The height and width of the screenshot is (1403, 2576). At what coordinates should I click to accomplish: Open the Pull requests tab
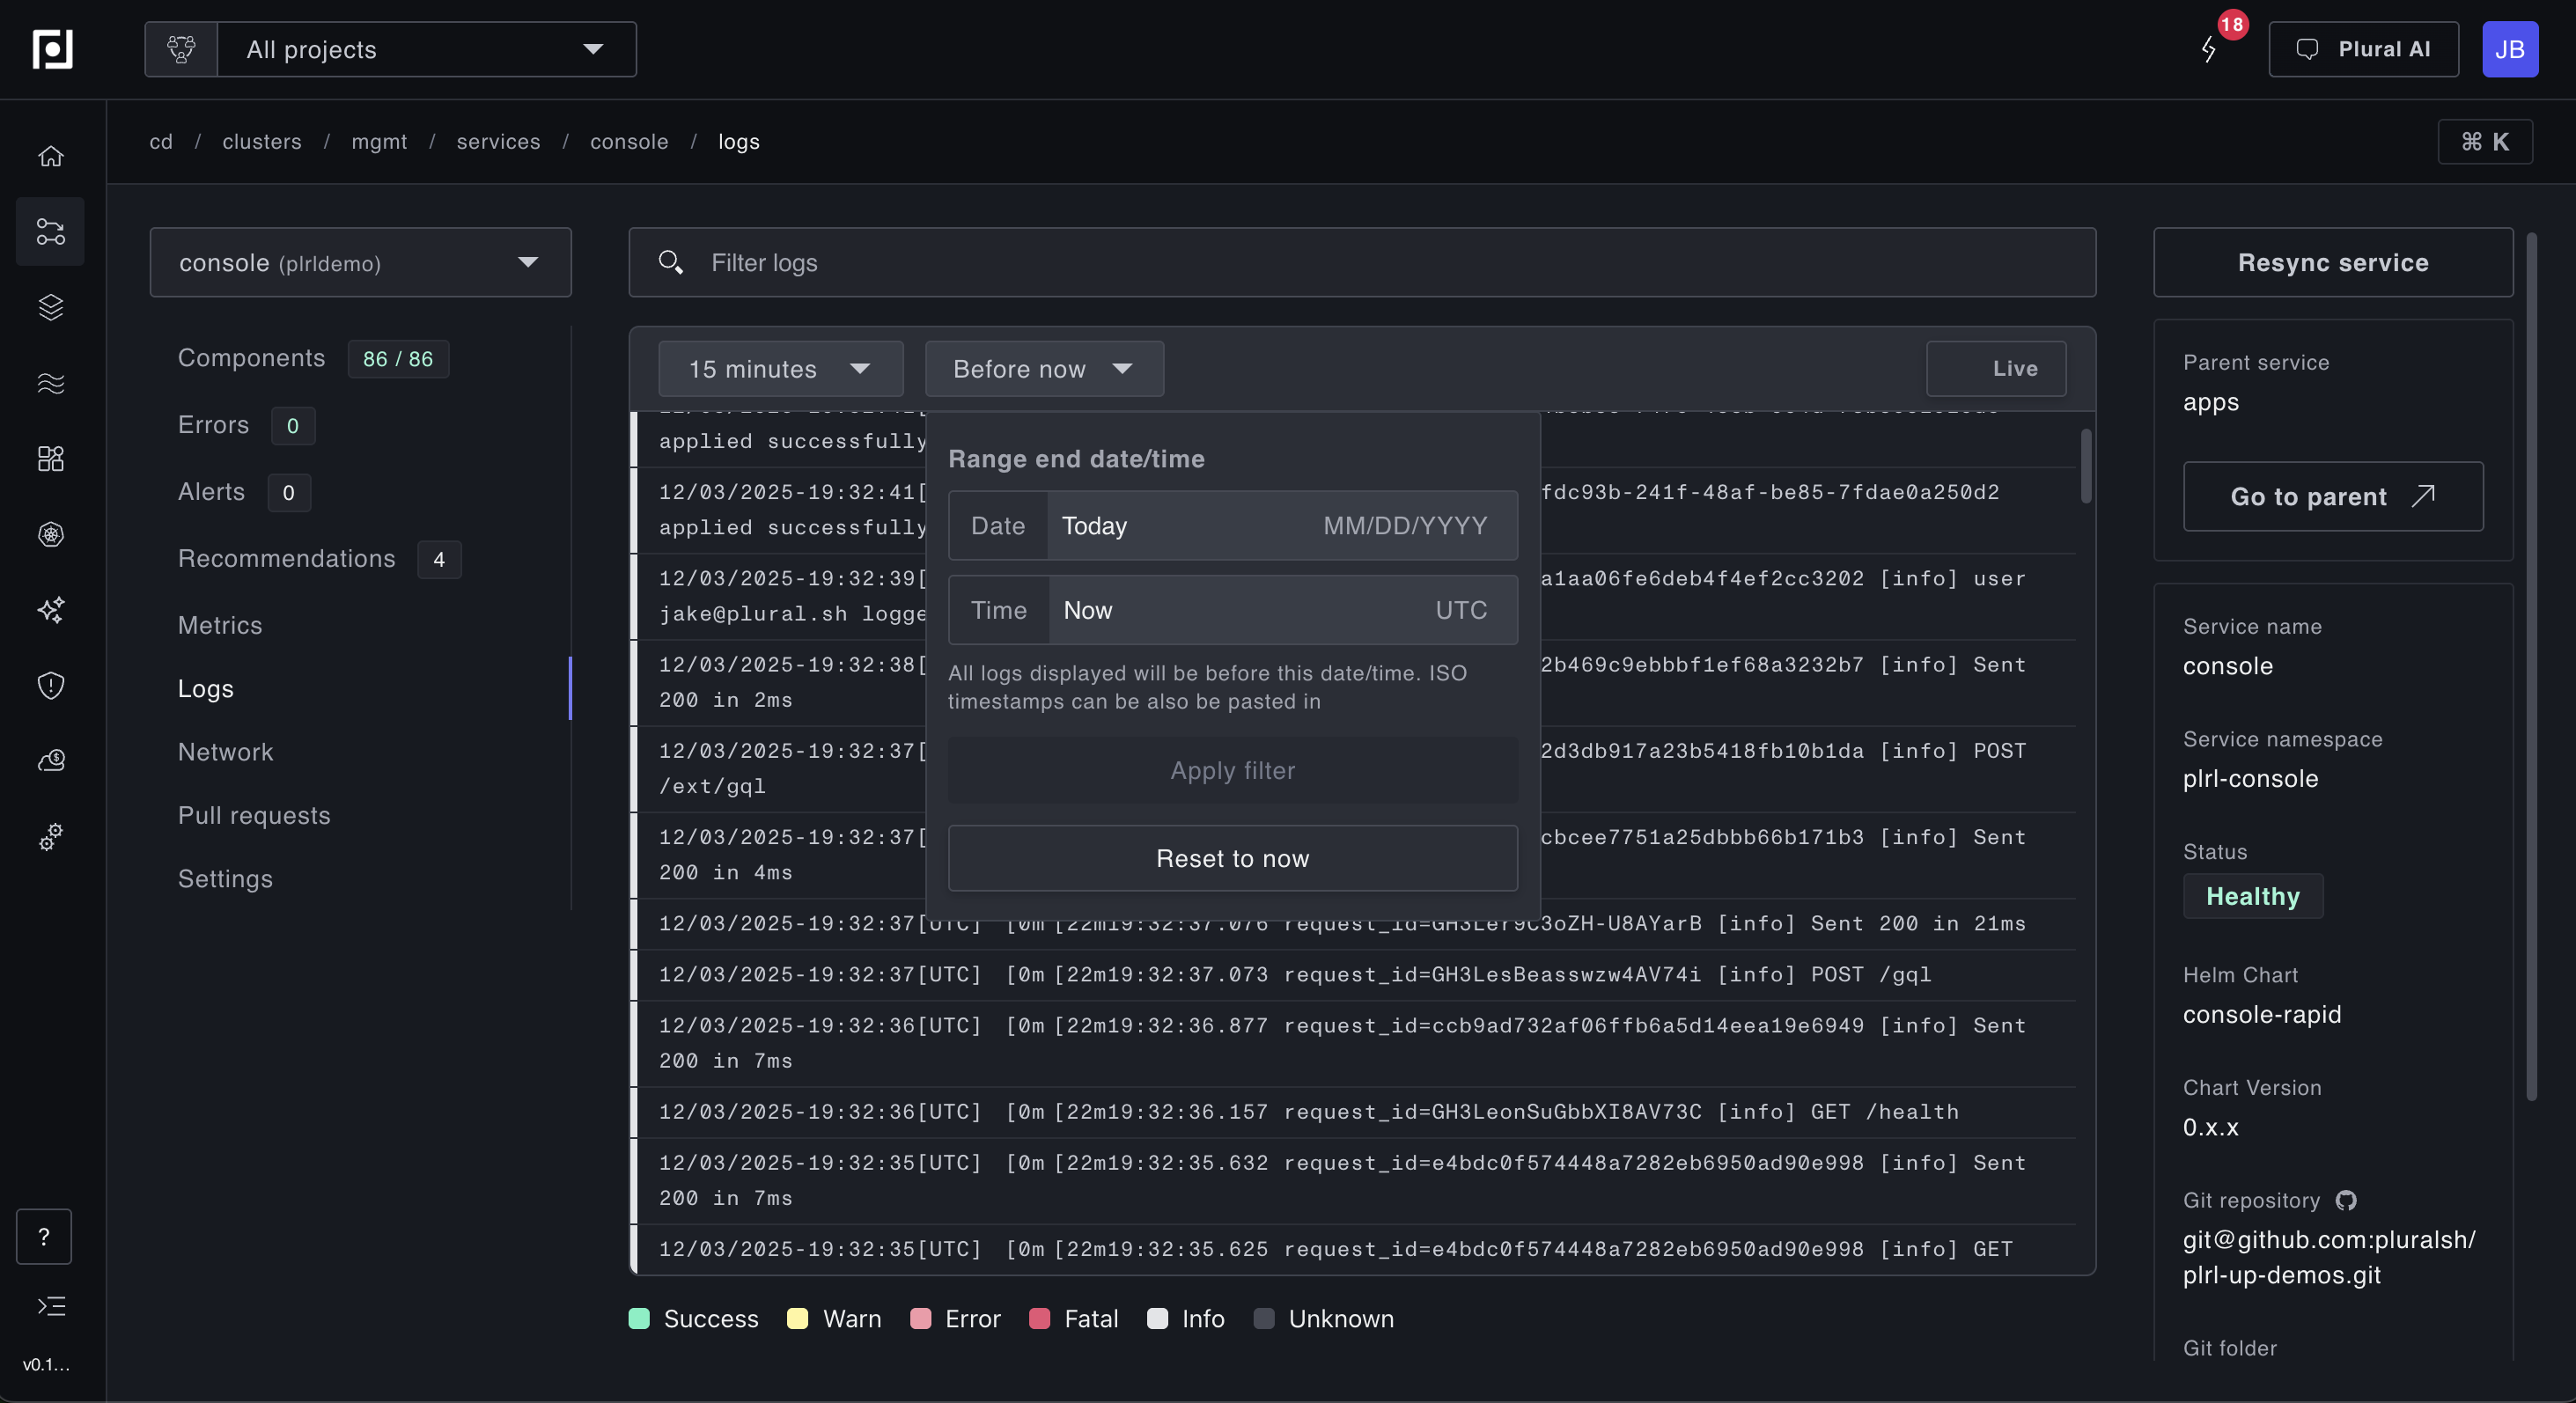(x=254, y=815)
